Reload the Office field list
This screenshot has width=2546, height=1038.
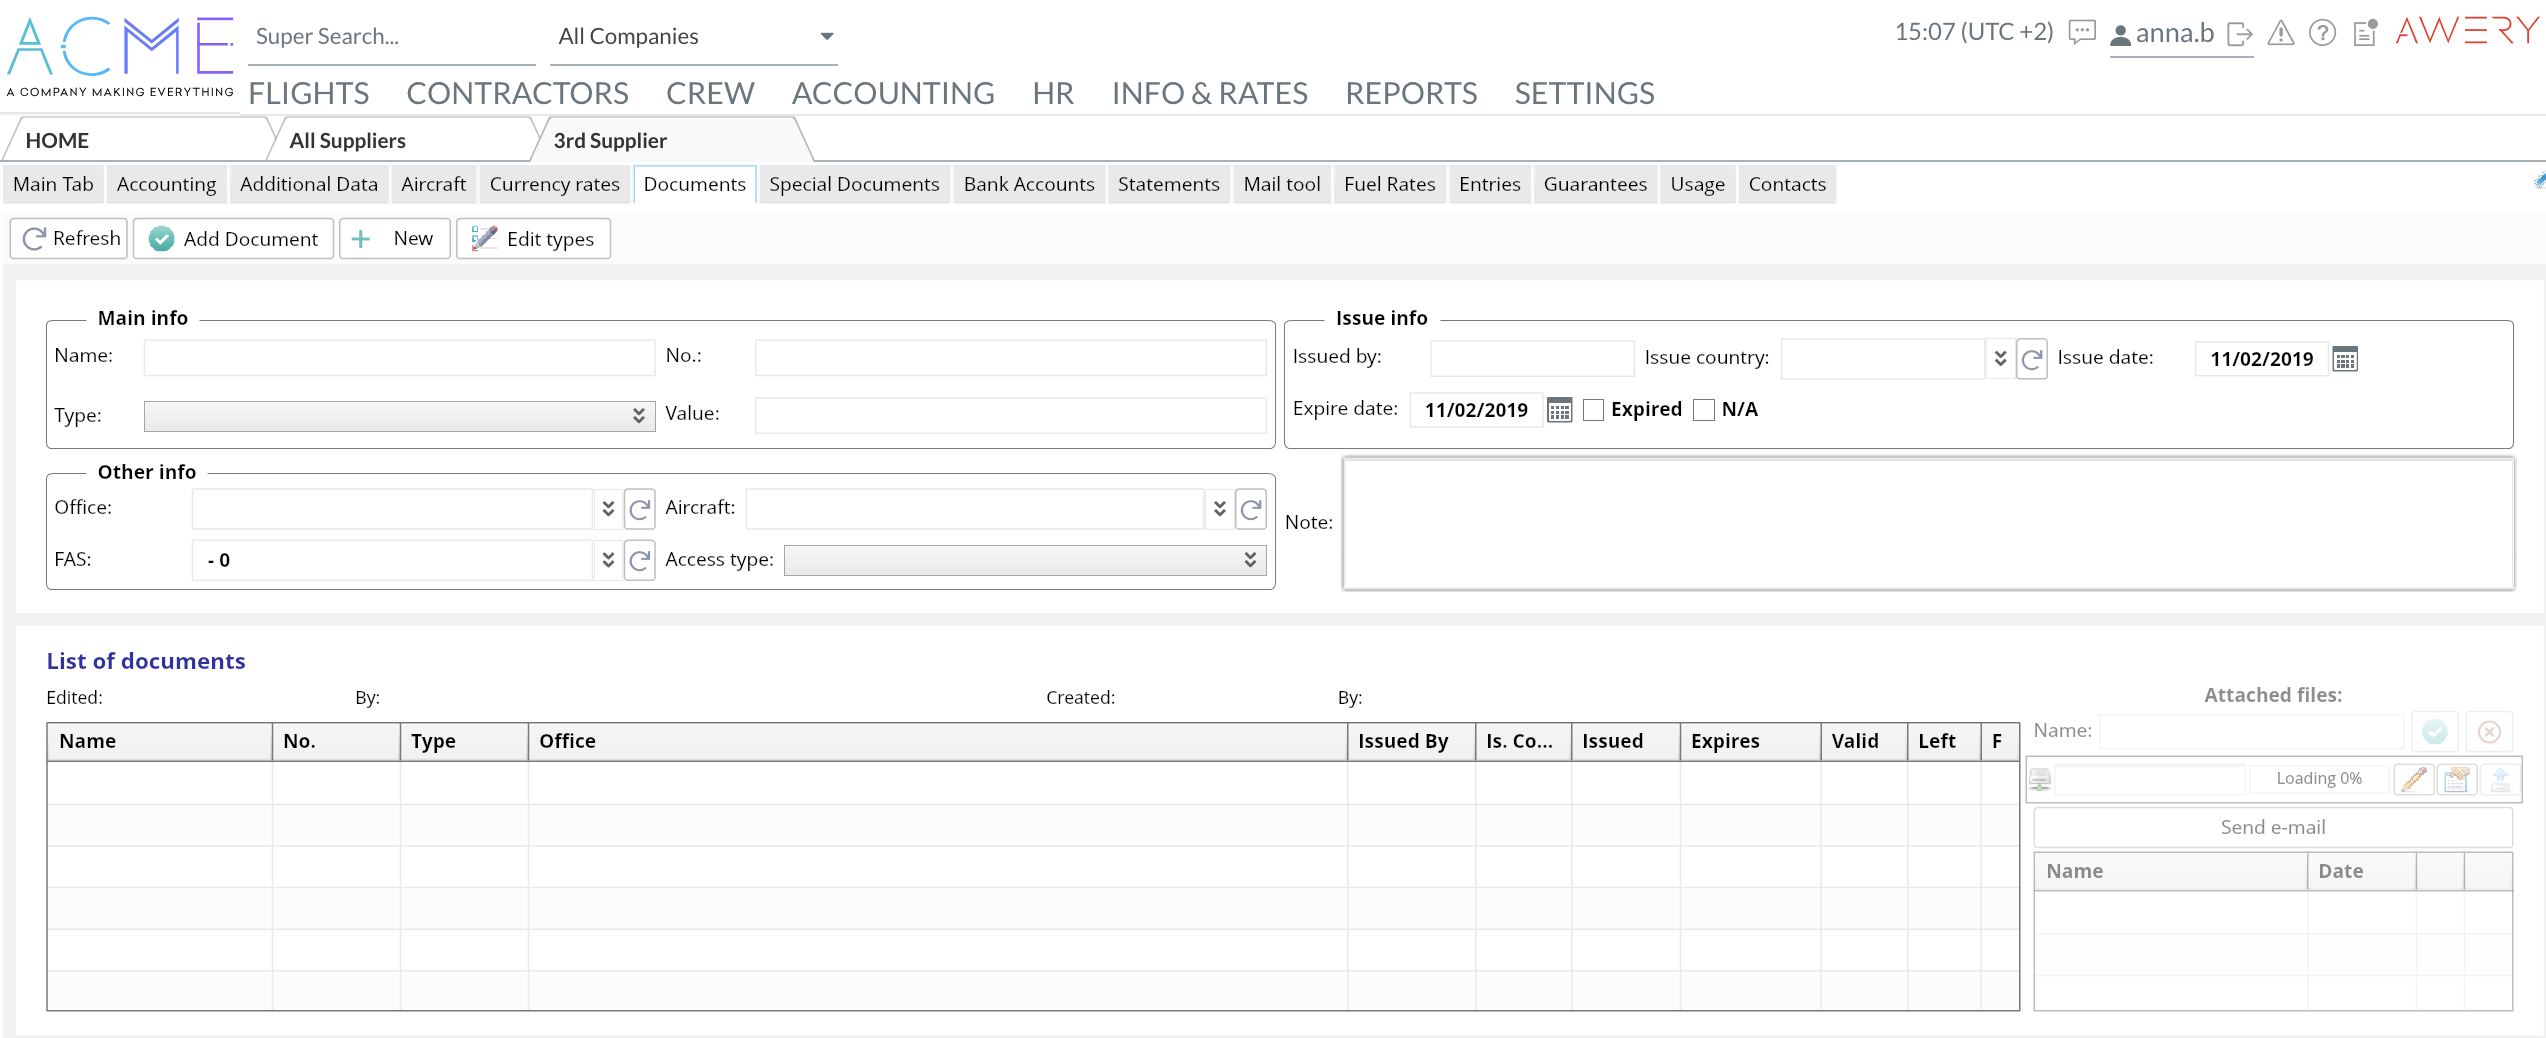[x=640, y=509]
